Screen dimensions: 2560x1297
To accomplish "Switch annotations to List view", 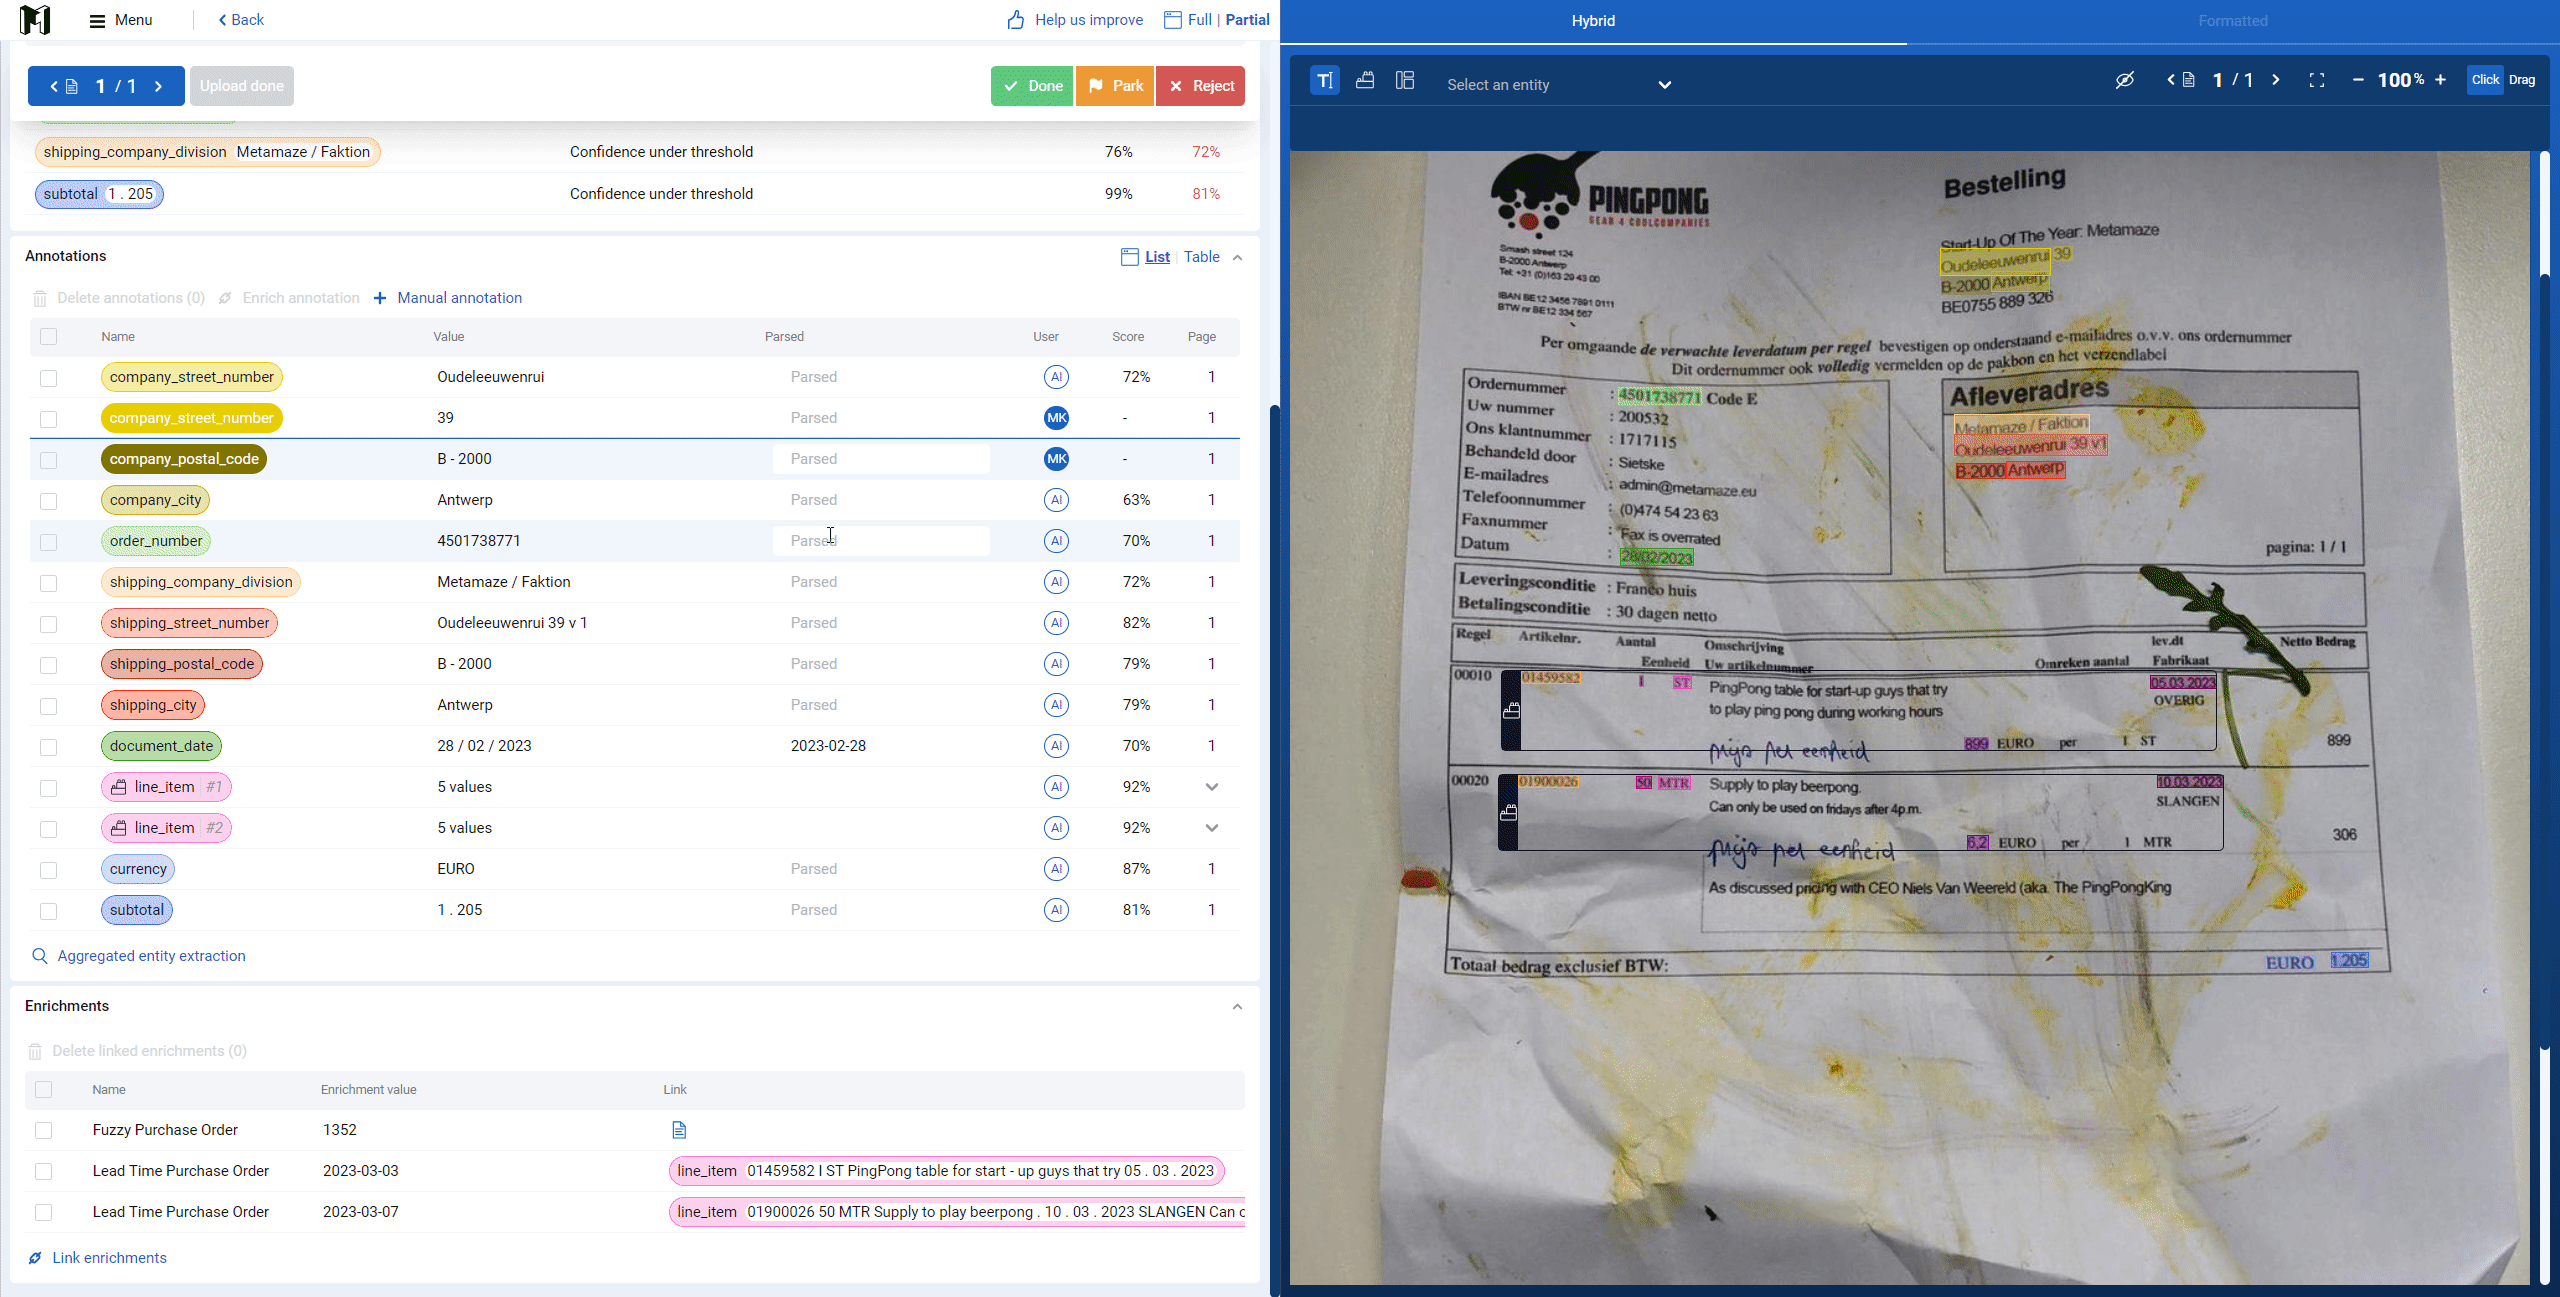I will click(x=1157, y=257).
